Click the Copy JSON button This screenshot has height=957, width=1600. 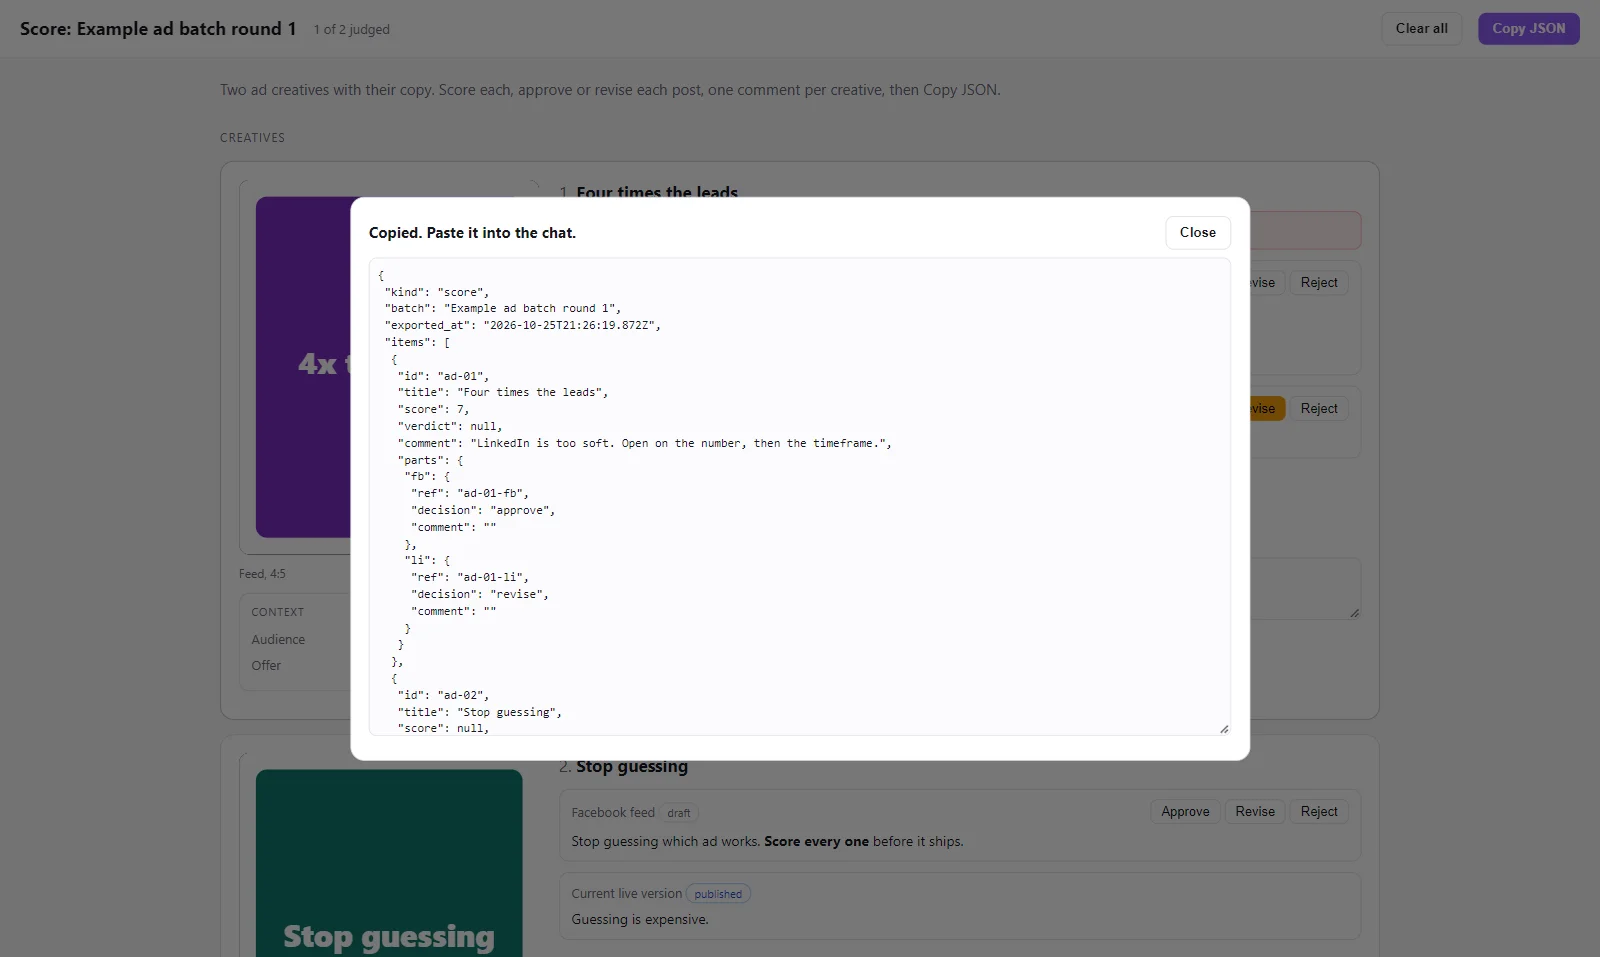coord(1528,28)
